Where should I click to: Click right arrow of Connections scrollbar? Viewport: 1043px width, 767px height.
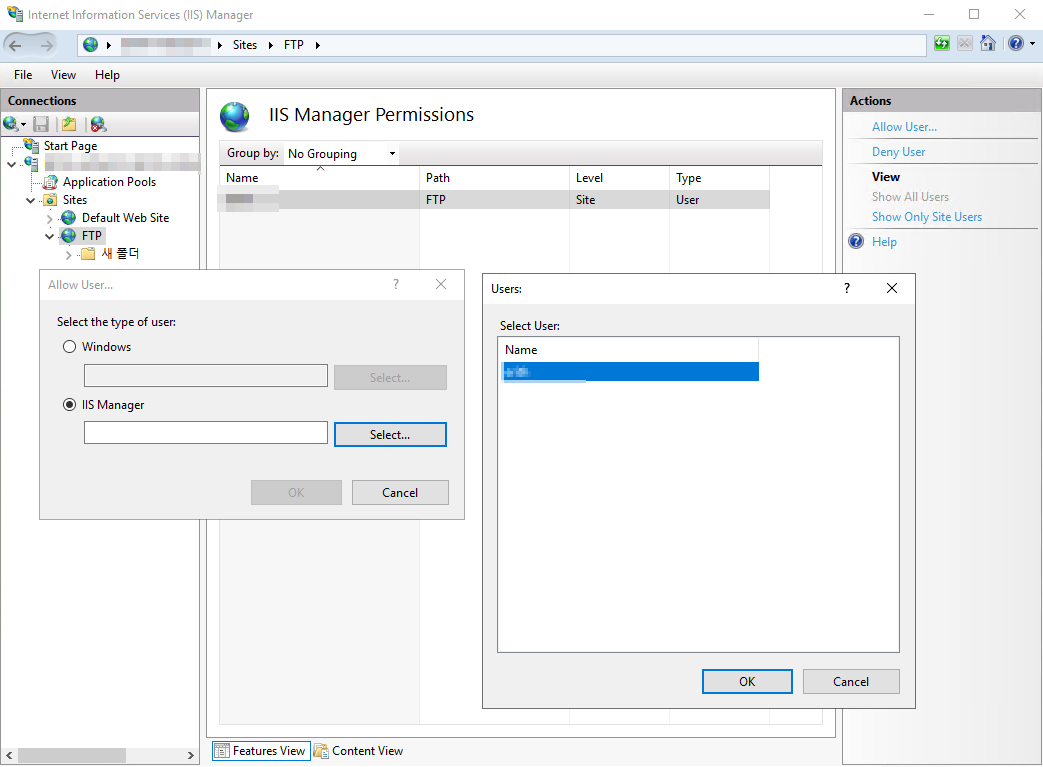190,755
